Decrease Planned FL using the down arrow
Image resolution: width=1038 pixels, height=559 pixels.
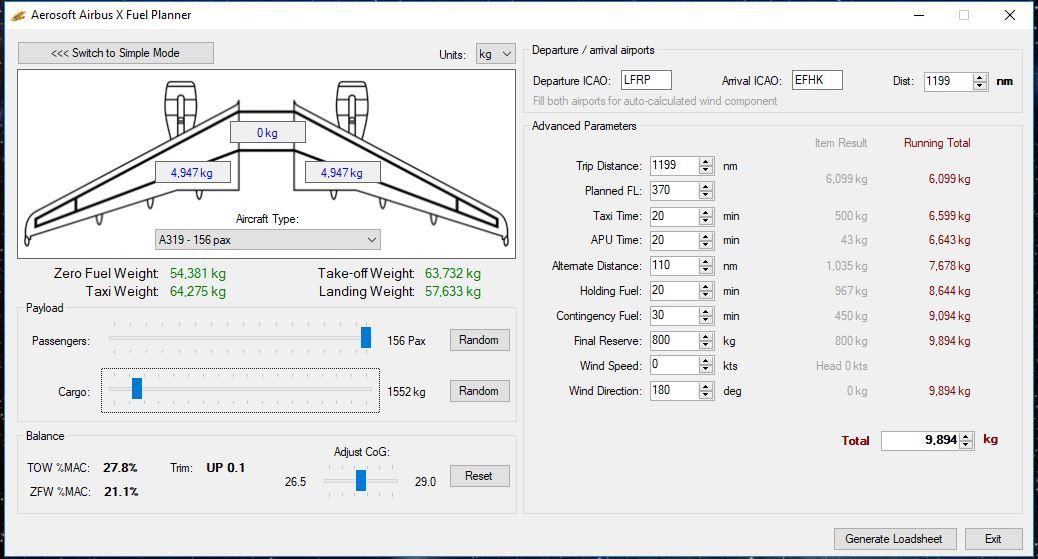(x=706, y=195)
